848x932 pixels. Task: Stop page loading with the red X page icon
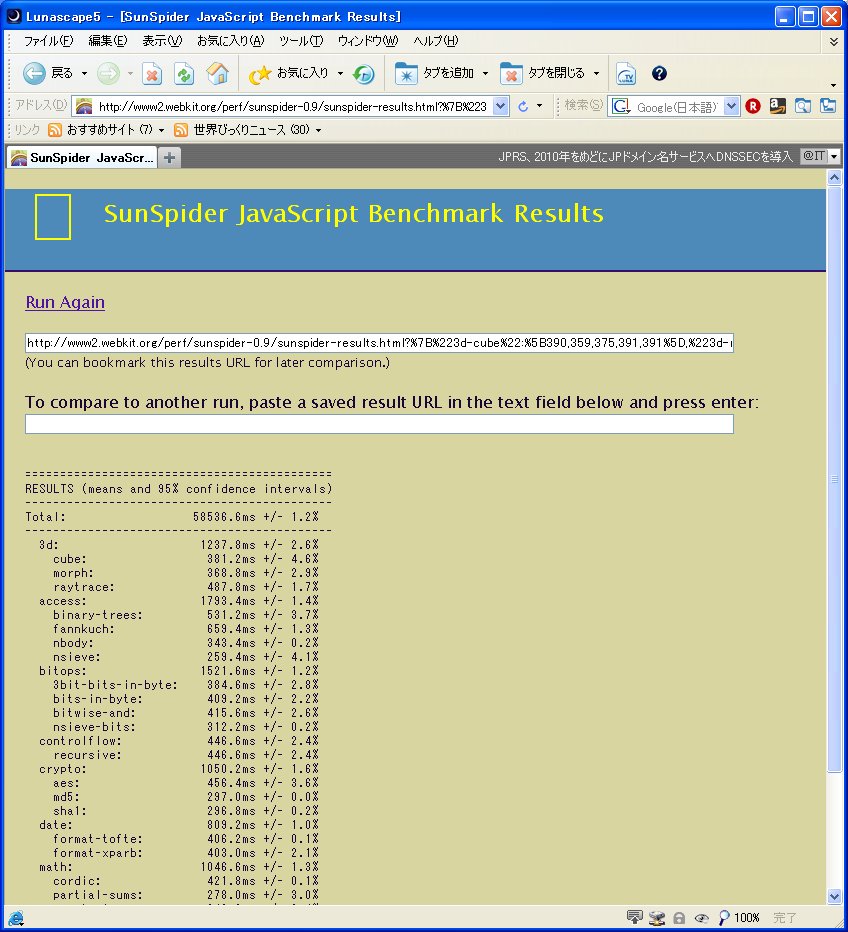click(152, 74)
